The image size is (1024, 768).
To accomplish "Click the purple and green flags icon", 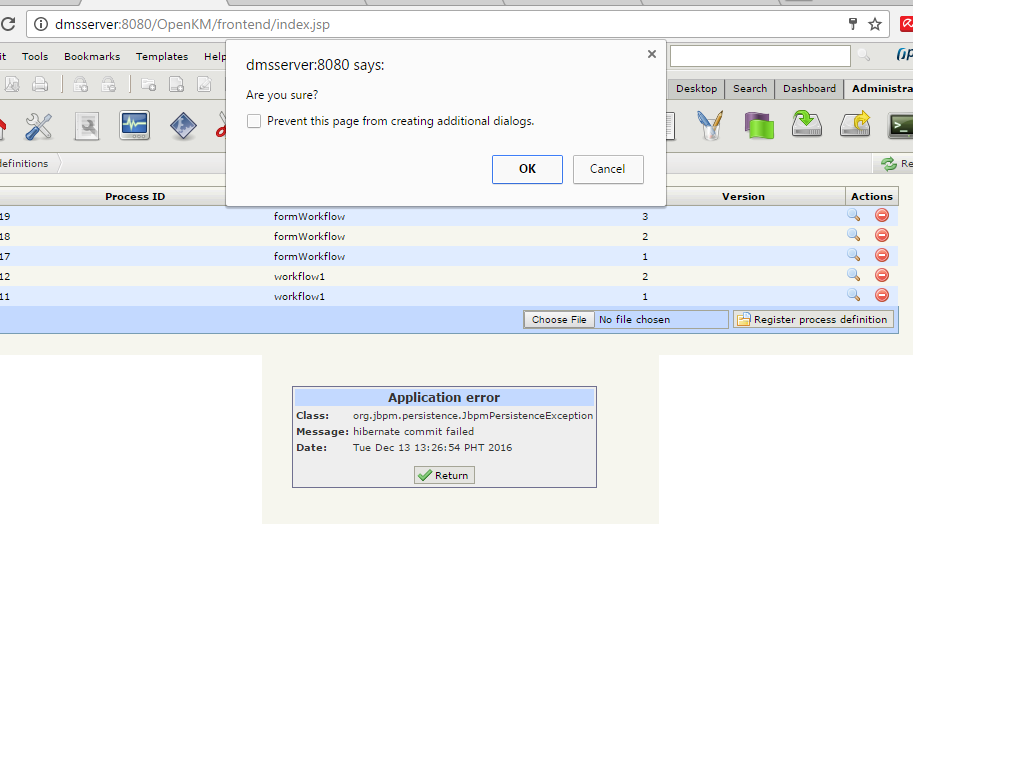I will pyautogui.click(x=759, y=126).
